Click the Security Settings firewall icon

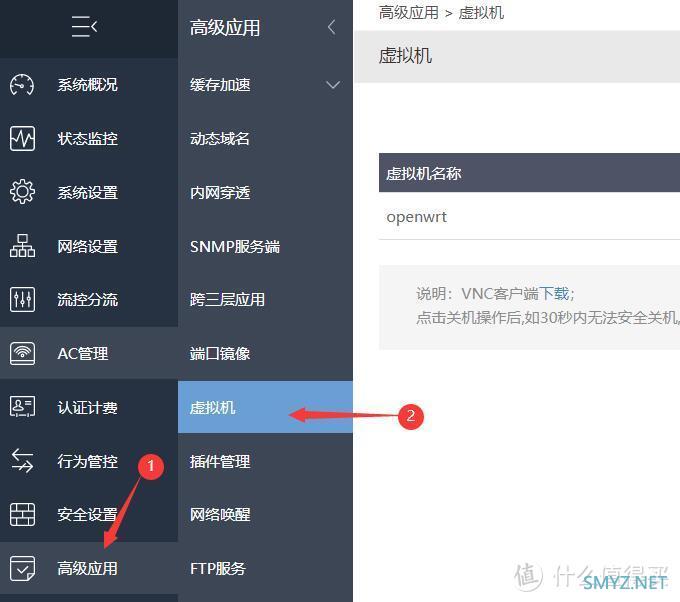click(22, 514)
